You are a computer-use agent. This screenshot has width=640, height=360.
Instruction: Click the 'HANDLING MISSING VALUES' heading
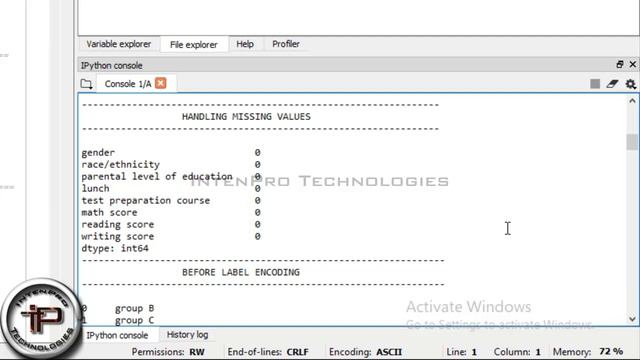tap(246, 117)
